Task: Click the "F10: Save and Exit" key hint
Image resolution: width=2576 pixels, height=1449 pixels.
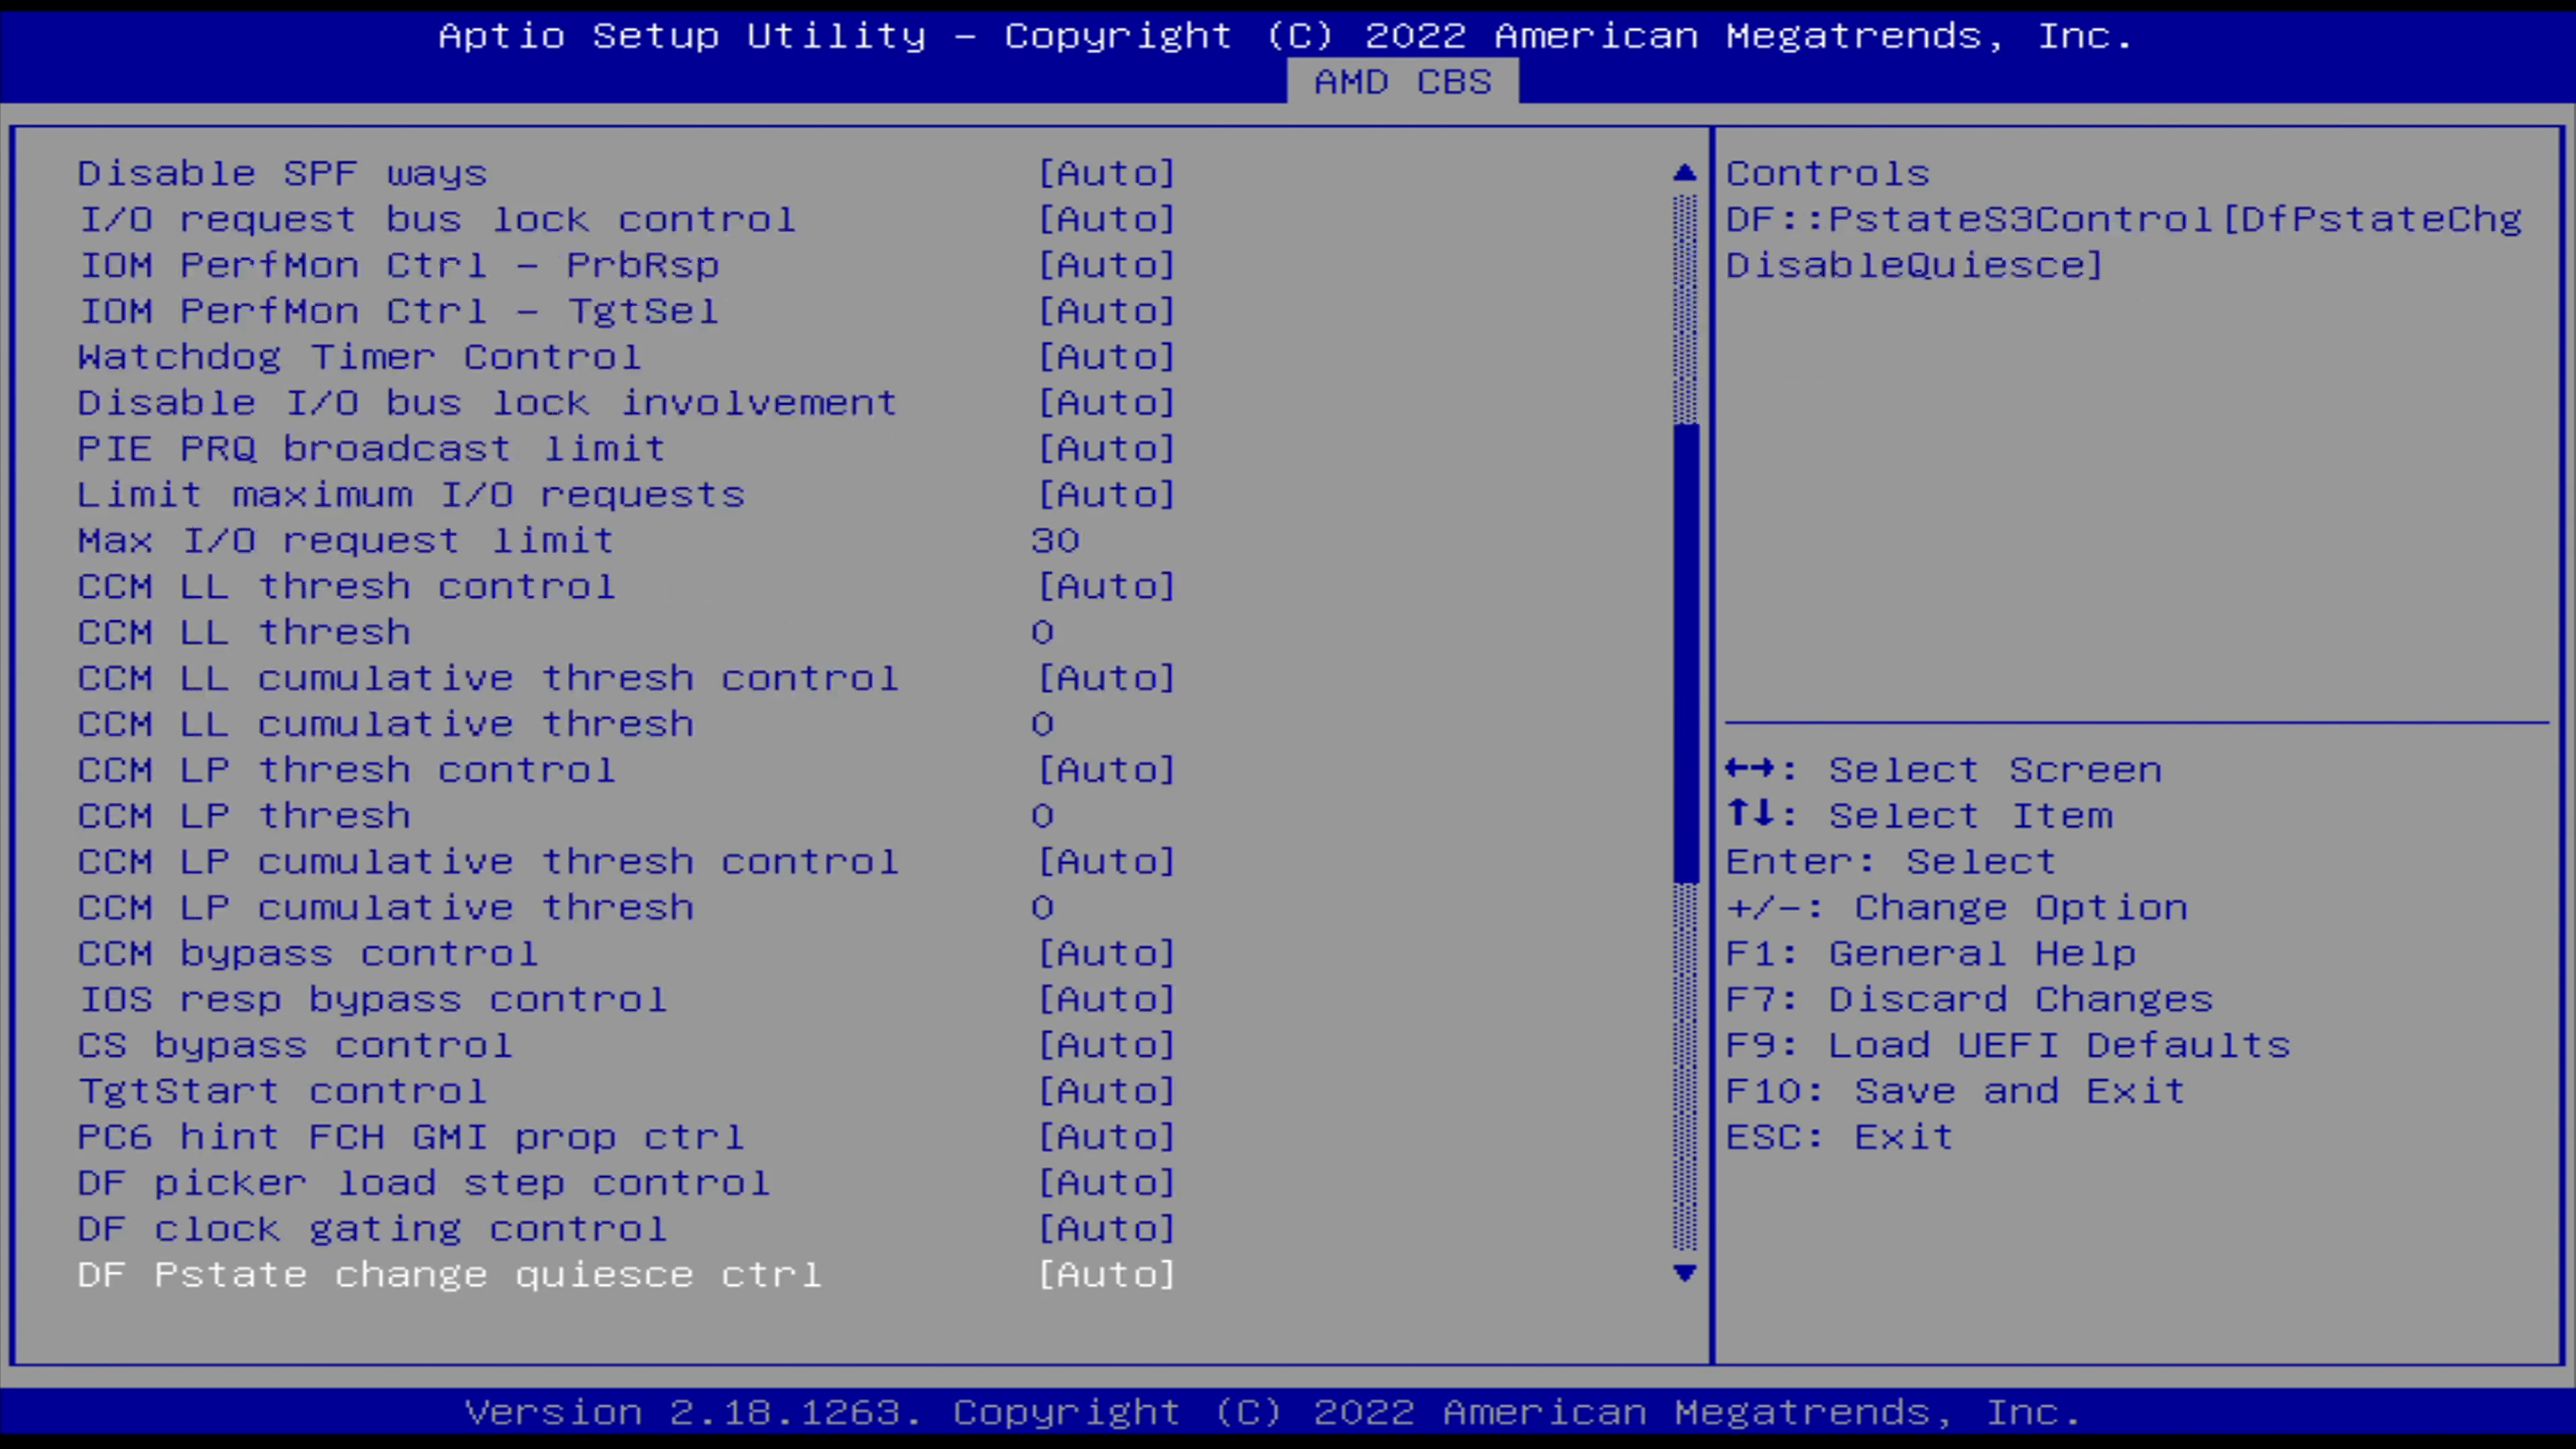Action: click(x=1956, y=1092)
